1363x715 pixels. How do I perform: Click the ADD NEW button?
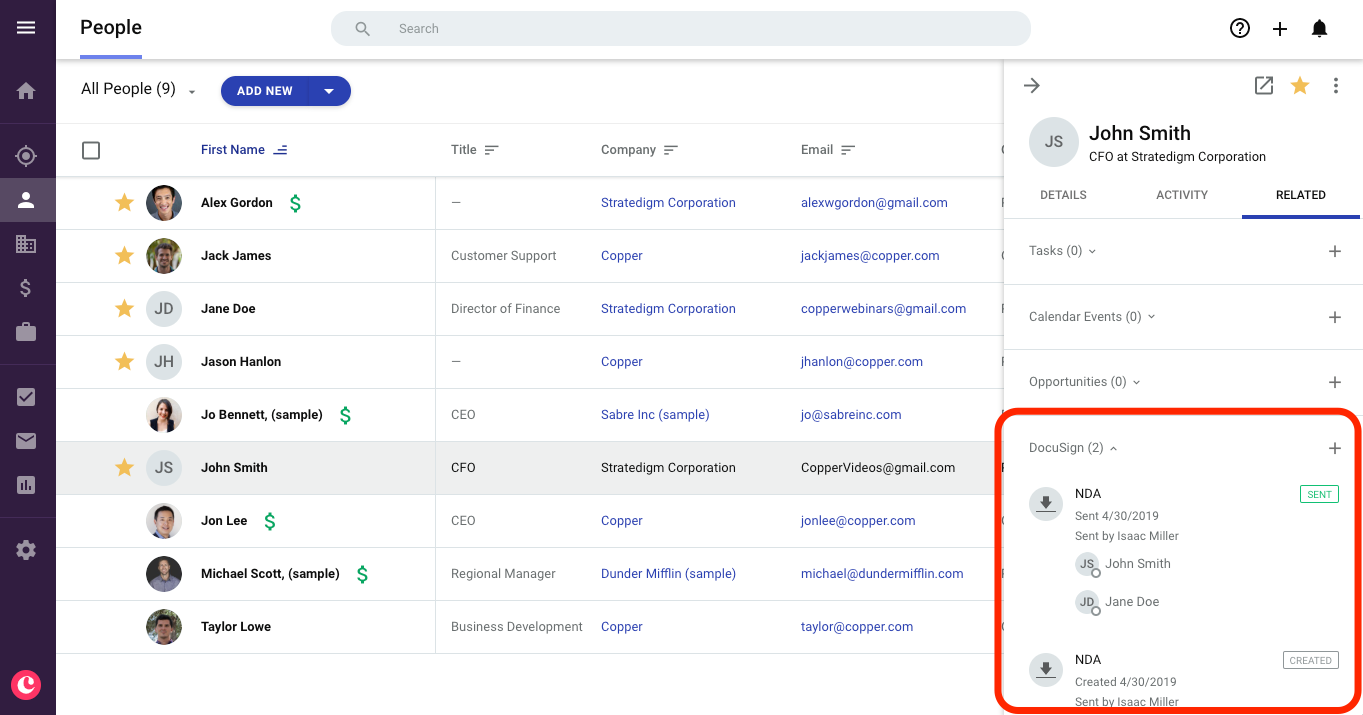click(x=265, y=91)
